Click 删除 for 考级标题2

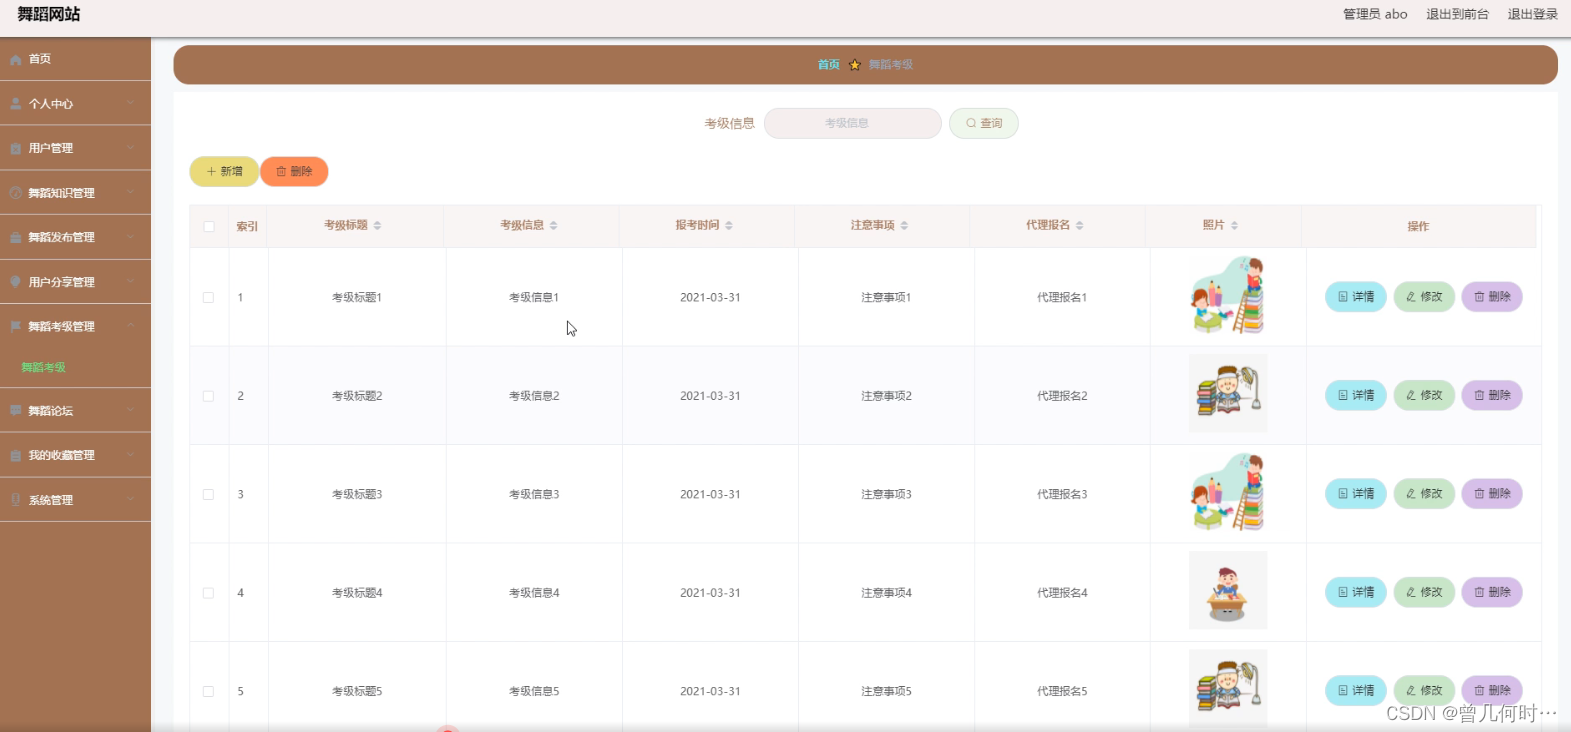click(x=1492, y=396)
